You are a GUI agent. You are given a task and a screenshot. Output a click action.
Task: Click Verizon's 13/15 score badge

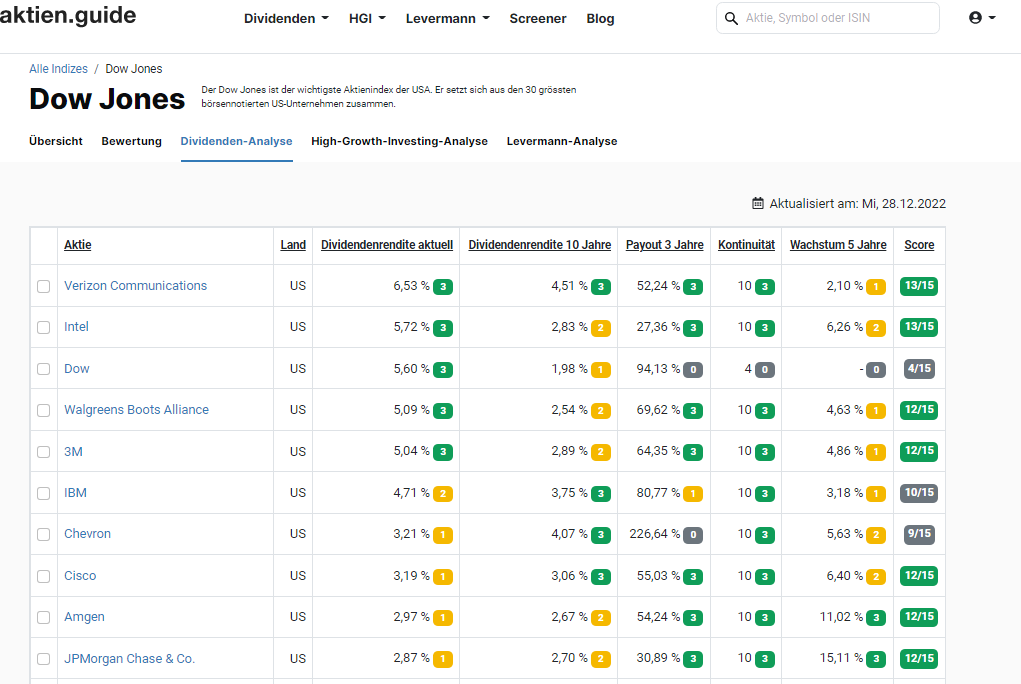coord(919,285)
